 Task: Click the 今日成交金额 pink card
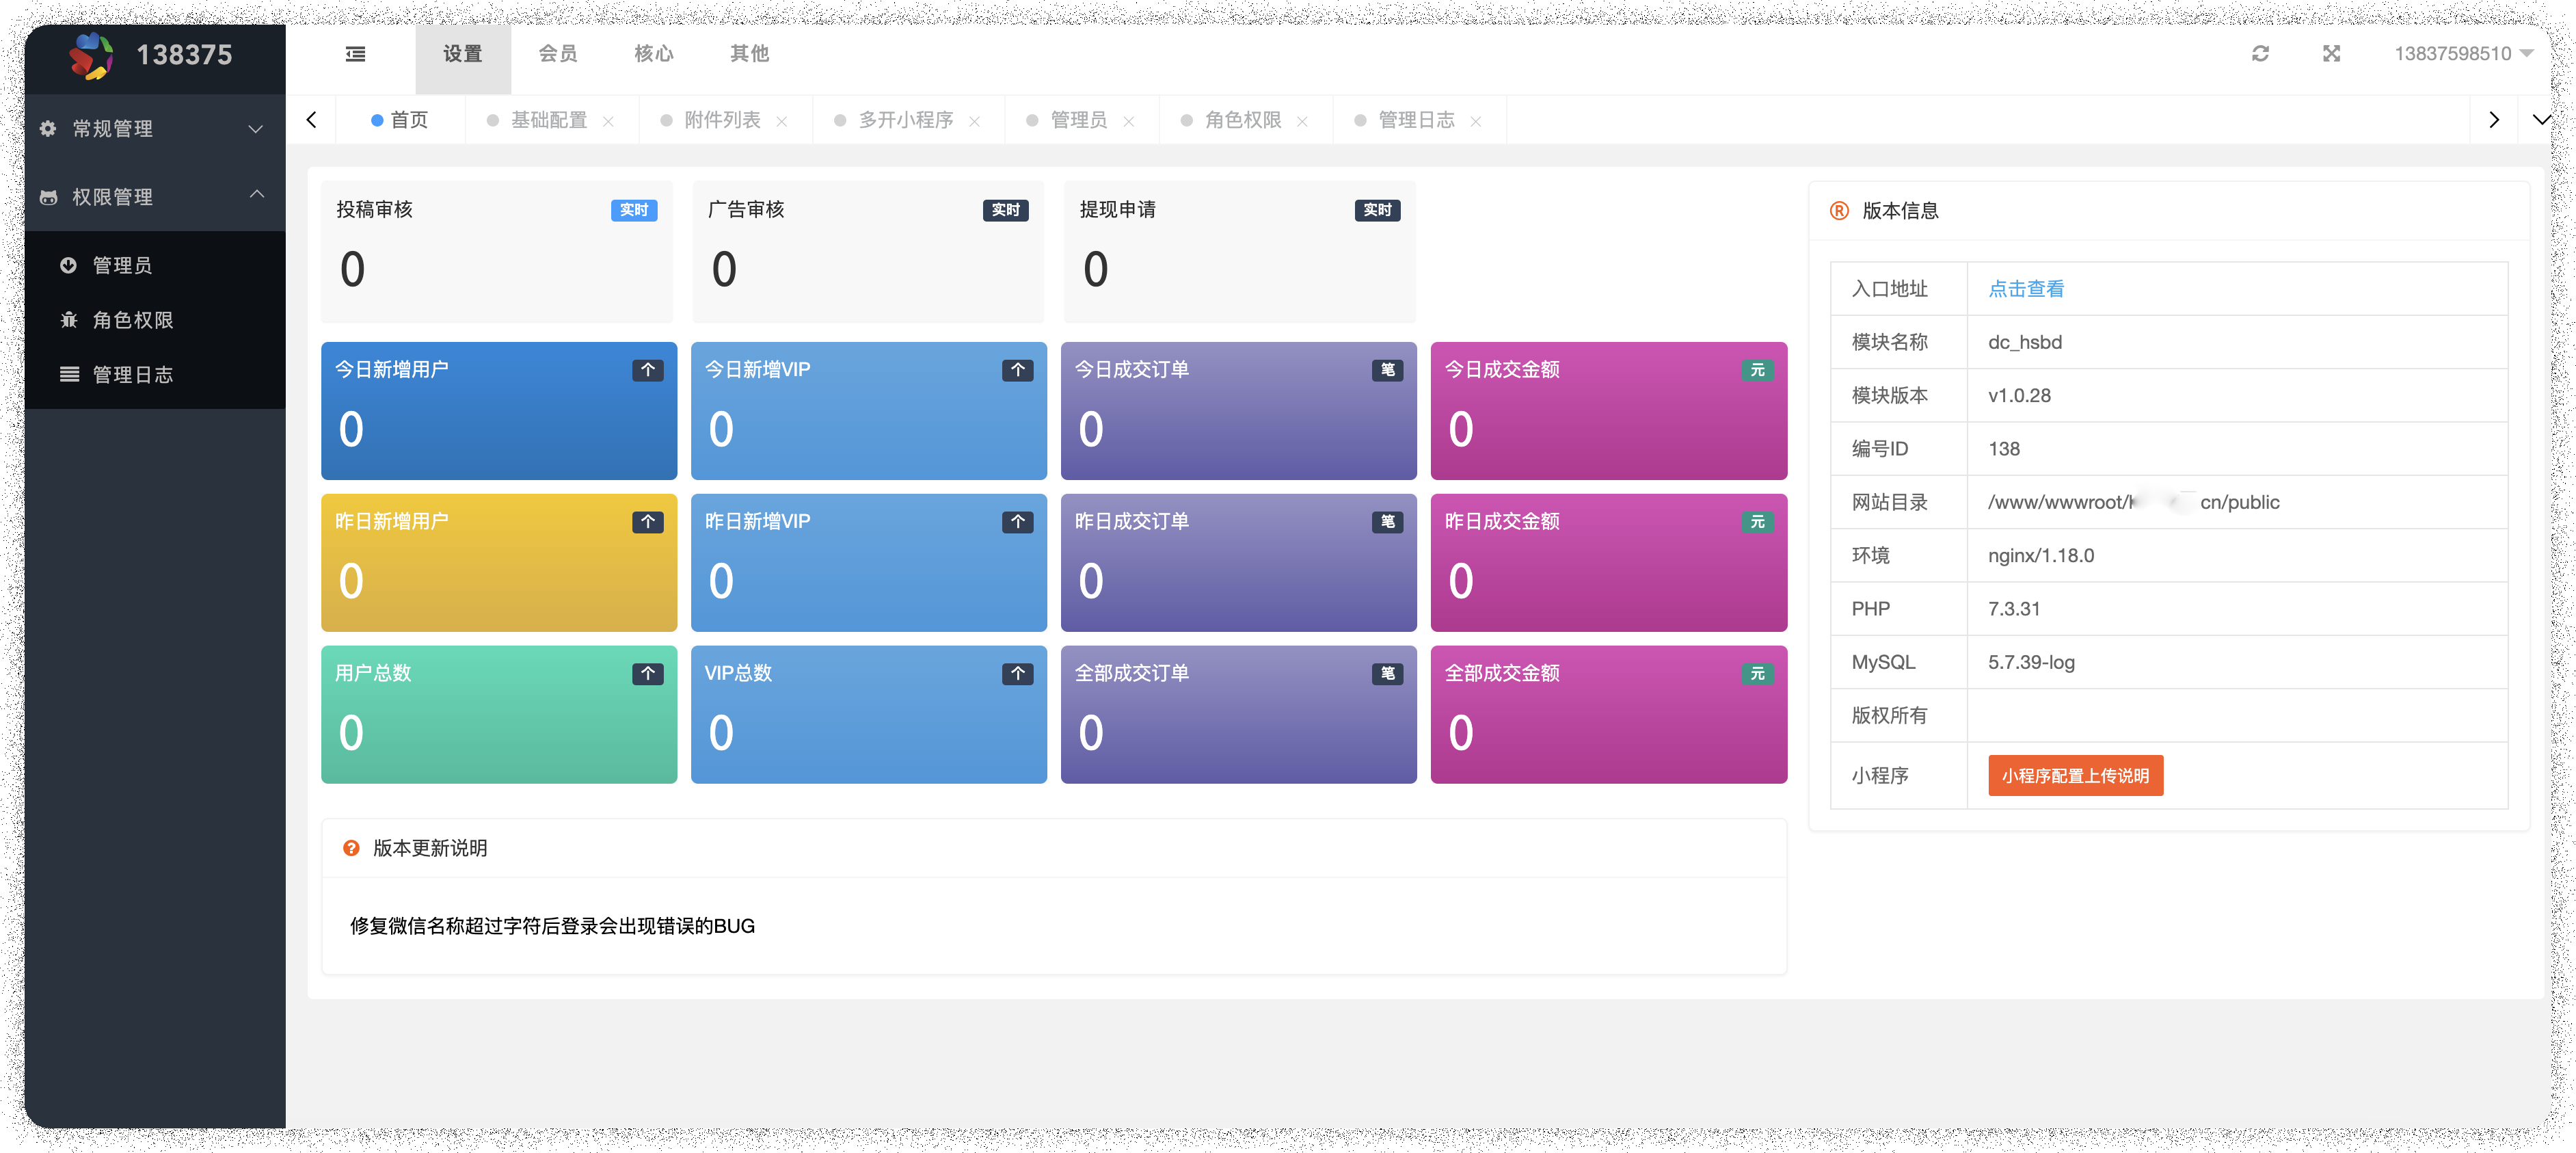pyautogui.click(x=1608, y=411)
